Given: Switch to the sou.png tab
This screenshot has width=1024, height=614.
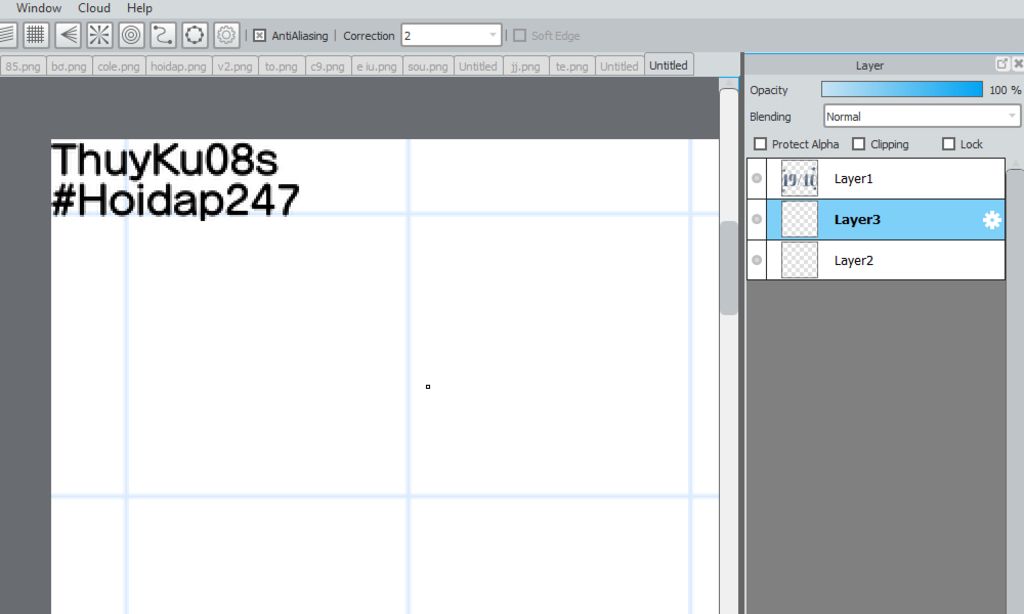Looking at the screenshot, I should [x=428, y=67].
